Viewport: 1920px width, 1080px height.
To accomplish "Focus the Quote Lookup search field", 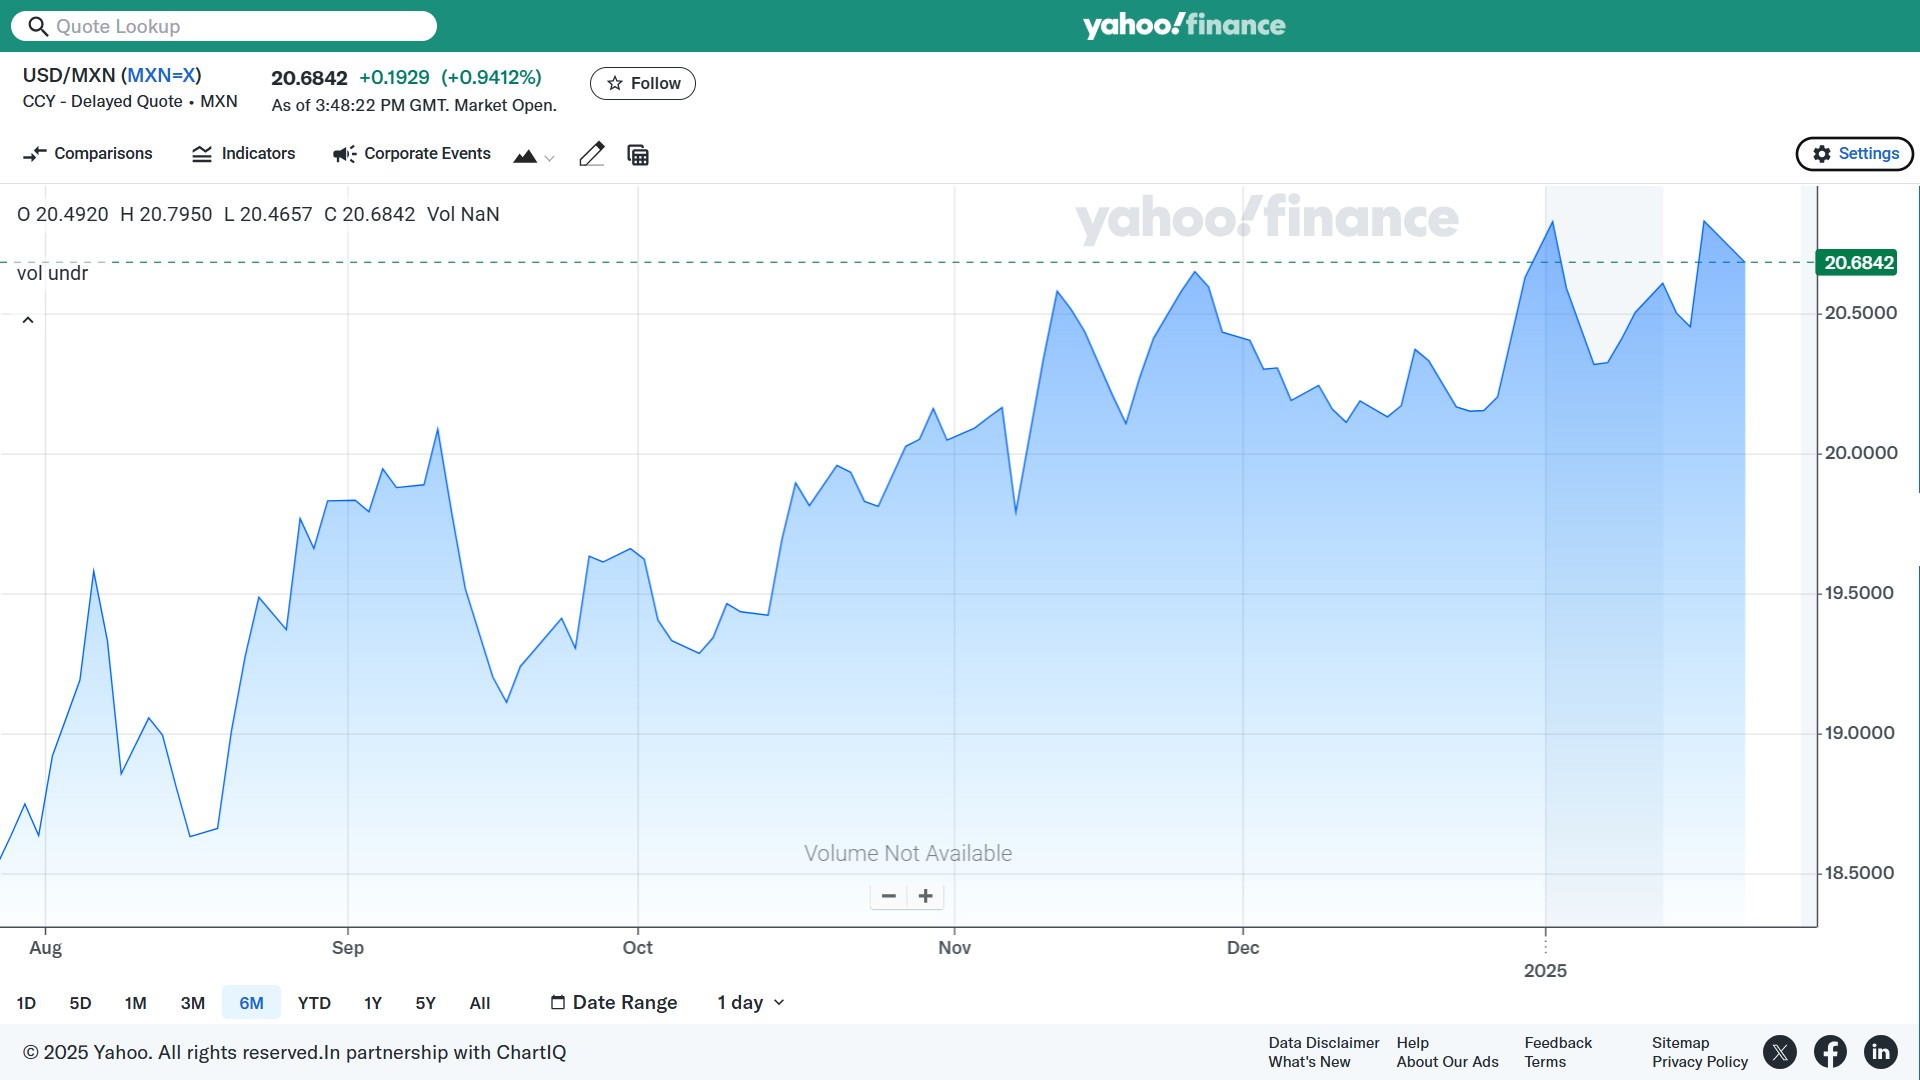I will (224, 26).
